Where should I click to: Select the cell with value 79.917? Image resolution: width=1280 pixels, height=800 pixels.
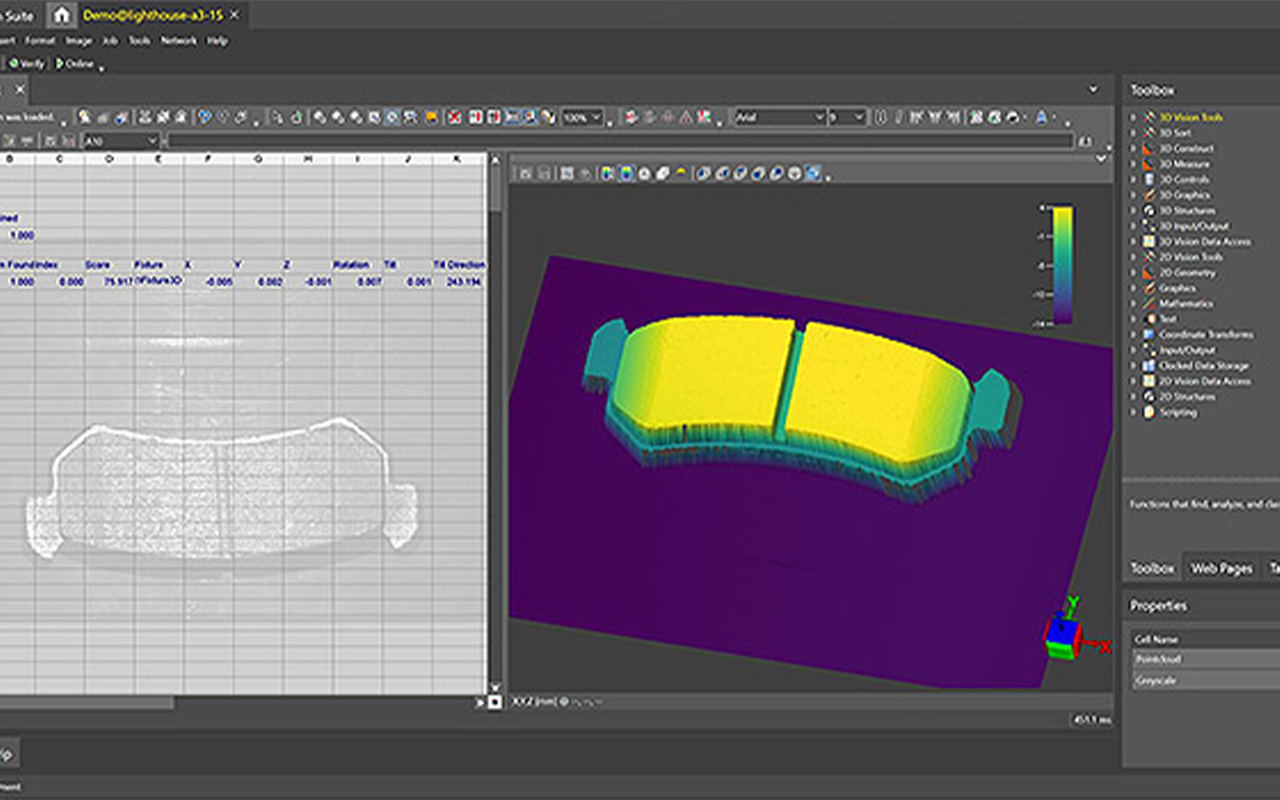point(109,282)
